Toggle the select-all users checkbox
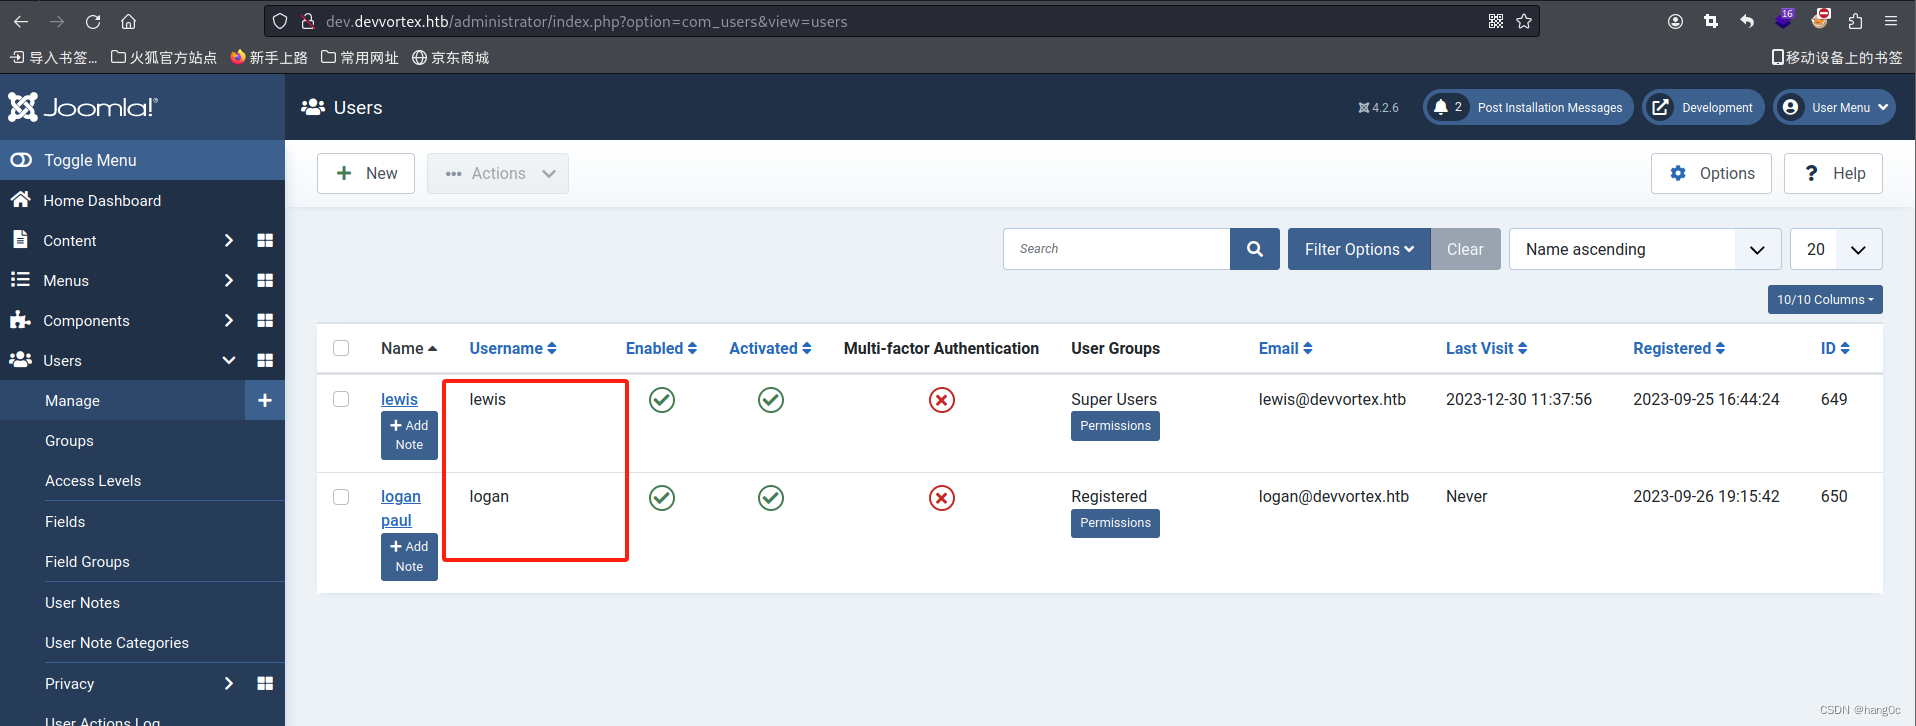Screen dimensions: 1916x726 pos(341,348)
